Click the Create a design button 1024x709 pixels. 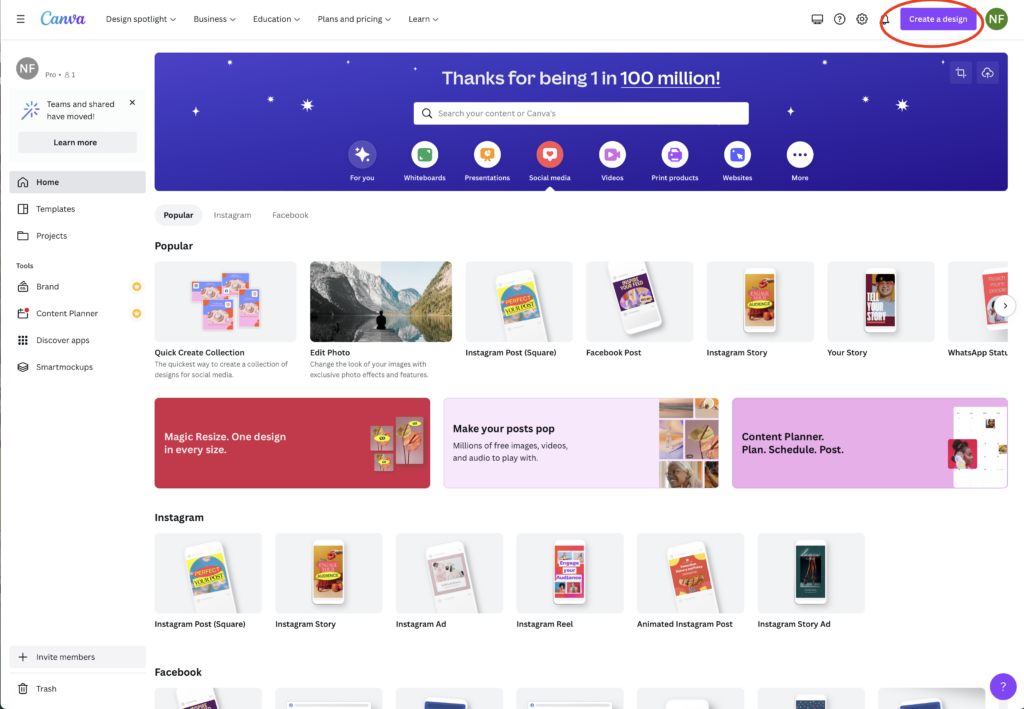coord(938,19)
